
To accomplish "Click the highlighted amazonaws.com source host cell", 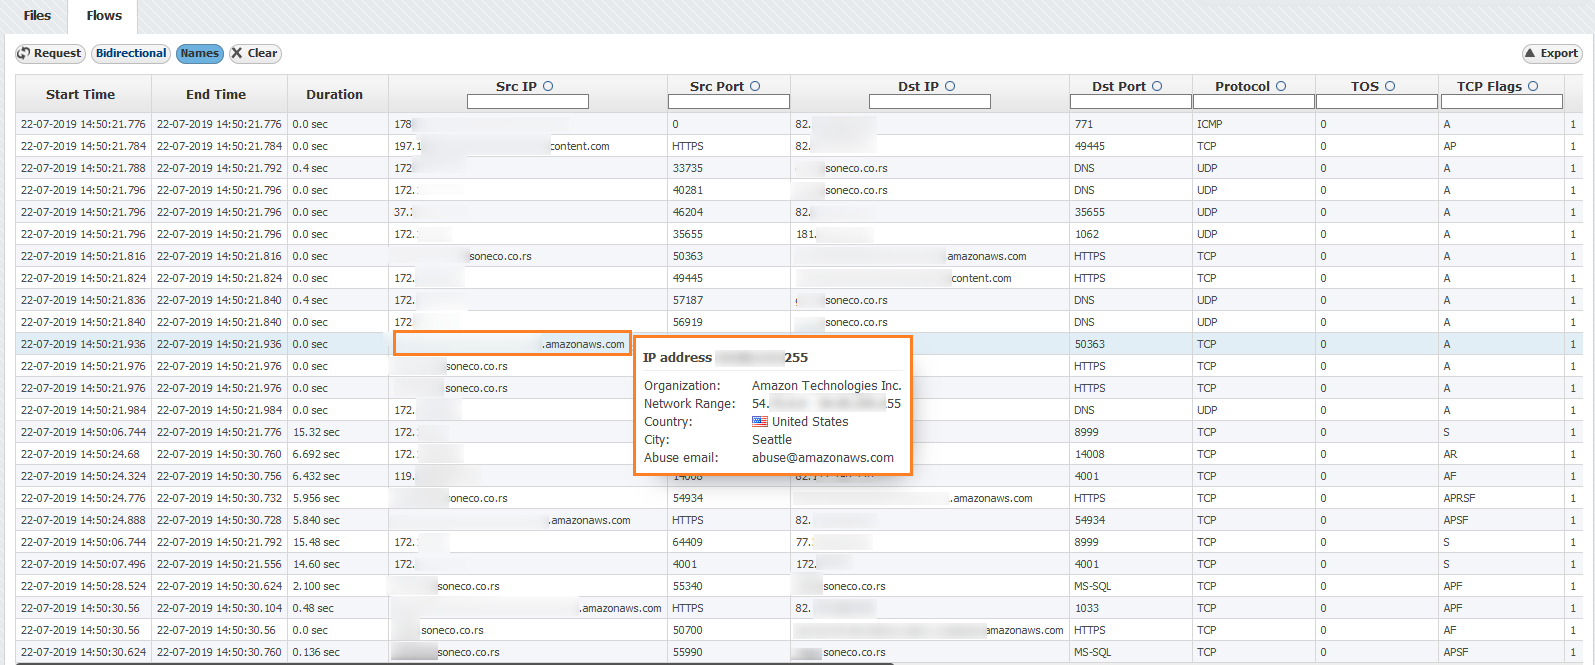I will tap(512, 344).
